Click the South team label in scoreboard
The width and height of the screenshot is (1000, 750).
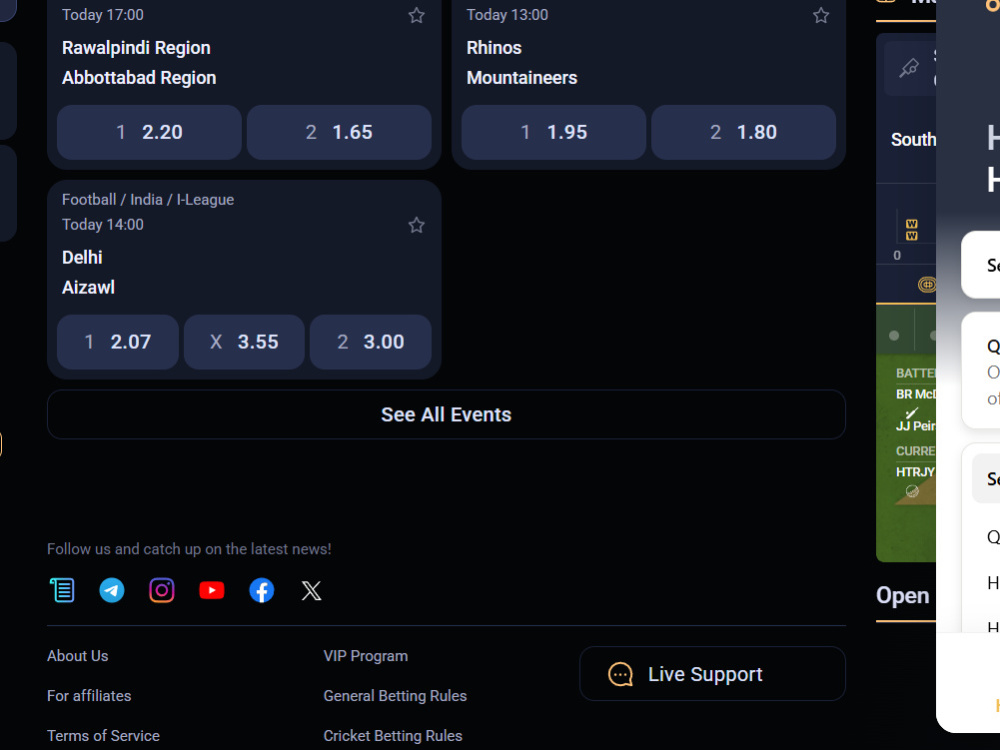913,140
